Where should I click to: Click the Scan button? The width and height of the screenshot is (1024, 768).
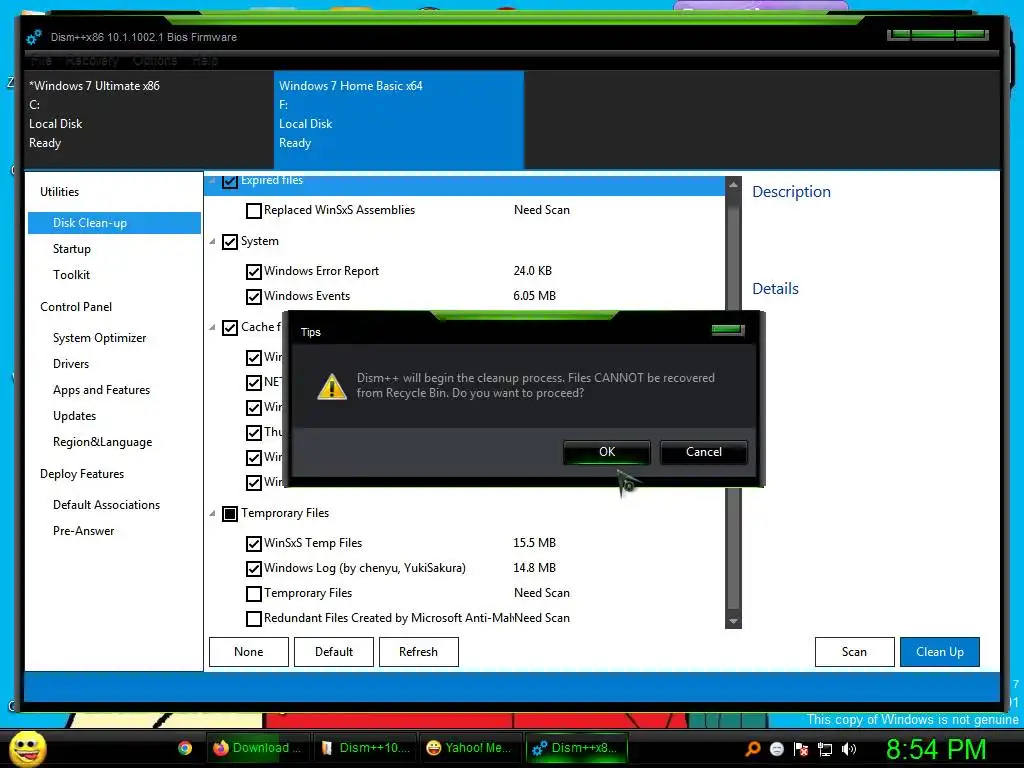(854, 652)
